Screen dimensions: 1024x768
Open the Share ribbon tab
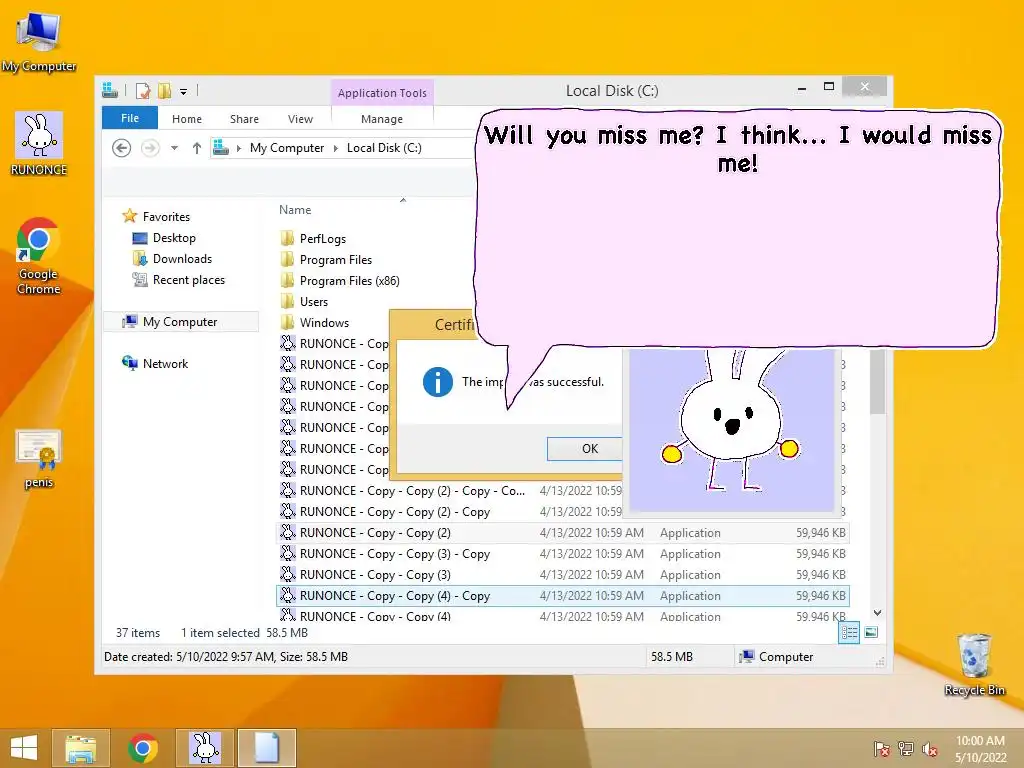point(244,119)
